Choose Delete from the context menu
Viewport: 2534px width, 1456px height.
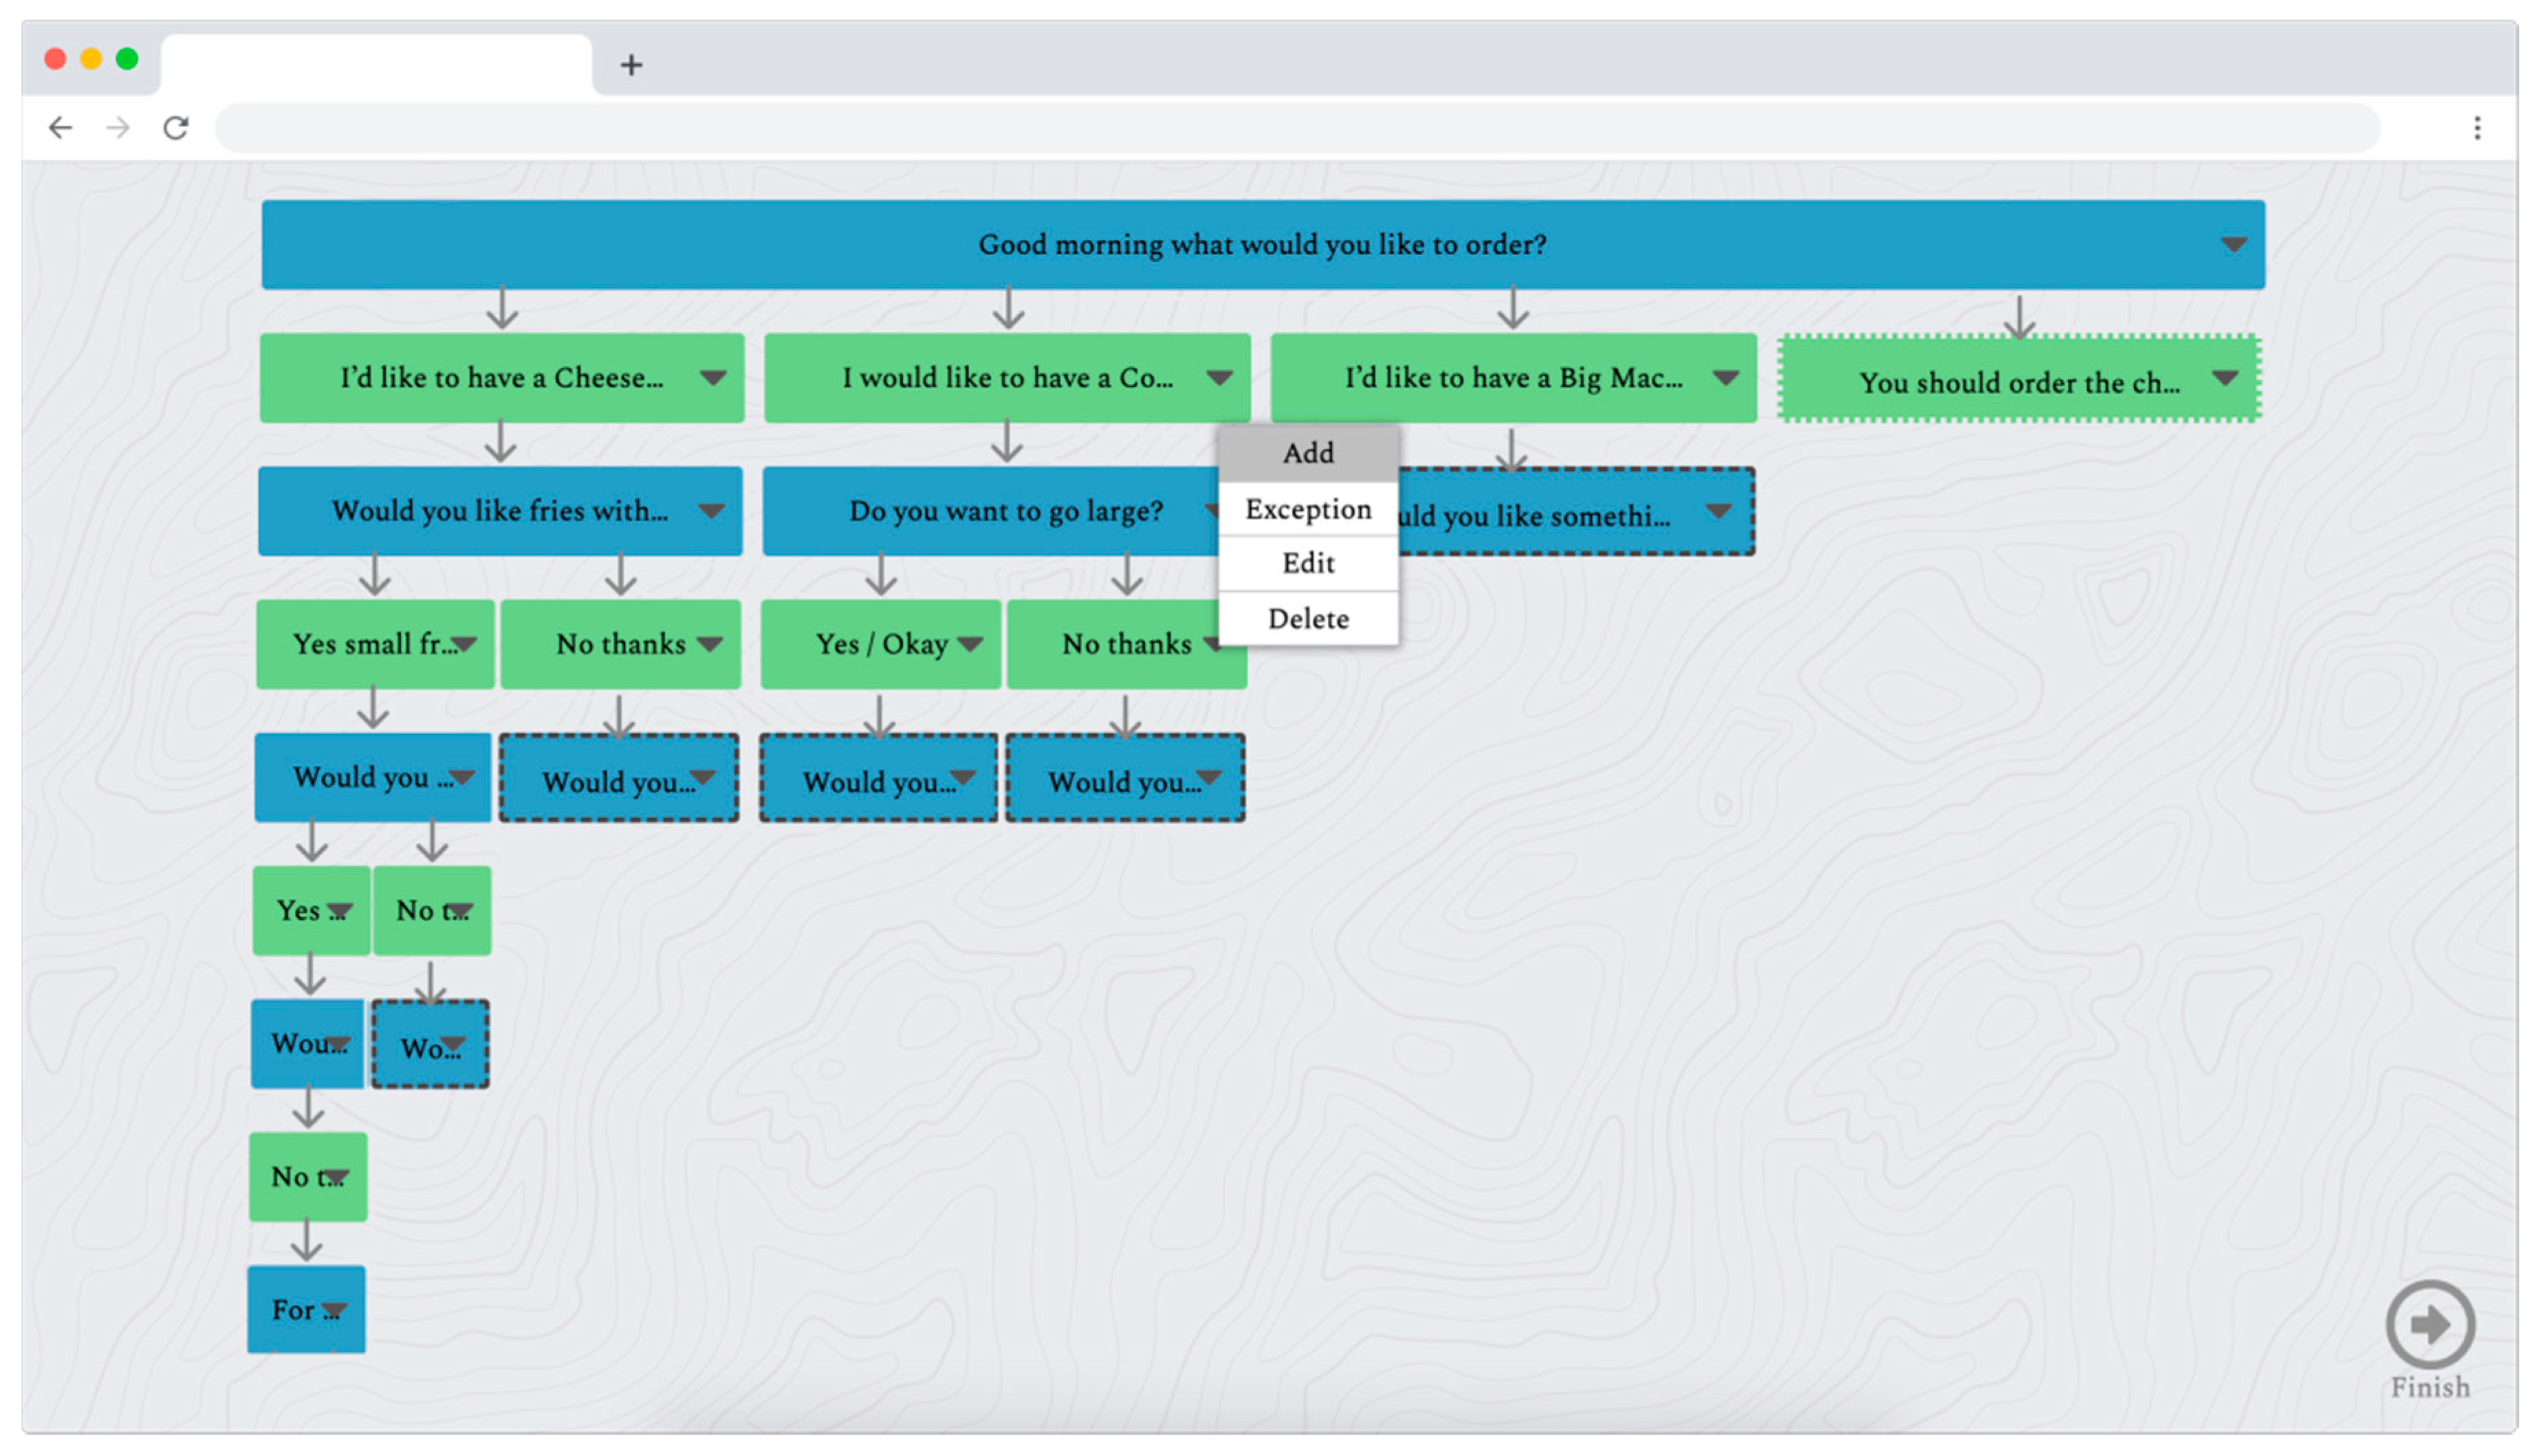(1307, 619)
